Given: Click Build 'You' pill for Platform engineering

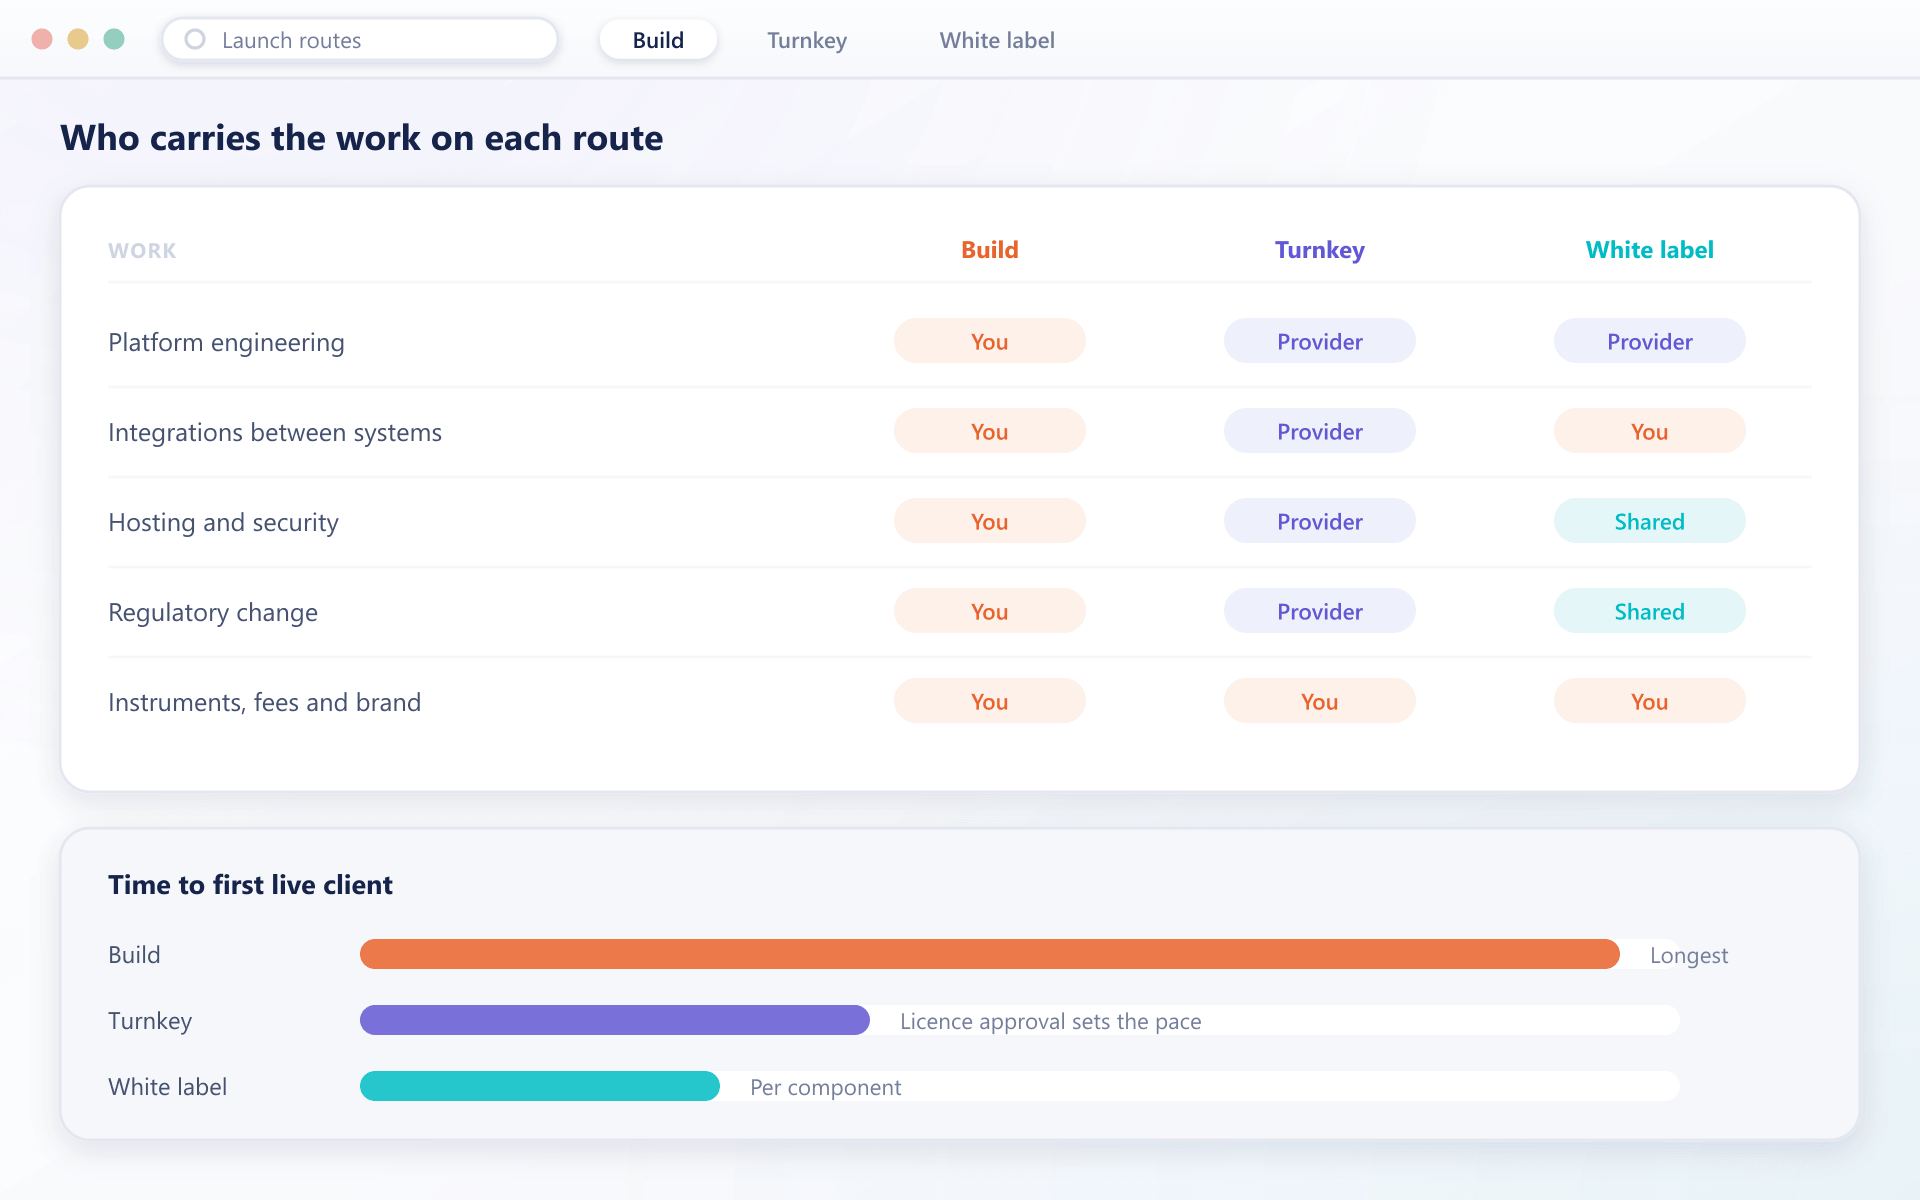Looking at the screenshot, I should 990,341.
